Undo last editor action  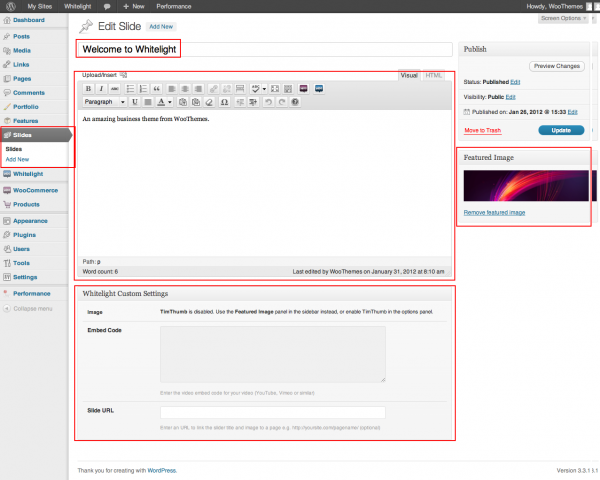(x=269, y=102)
